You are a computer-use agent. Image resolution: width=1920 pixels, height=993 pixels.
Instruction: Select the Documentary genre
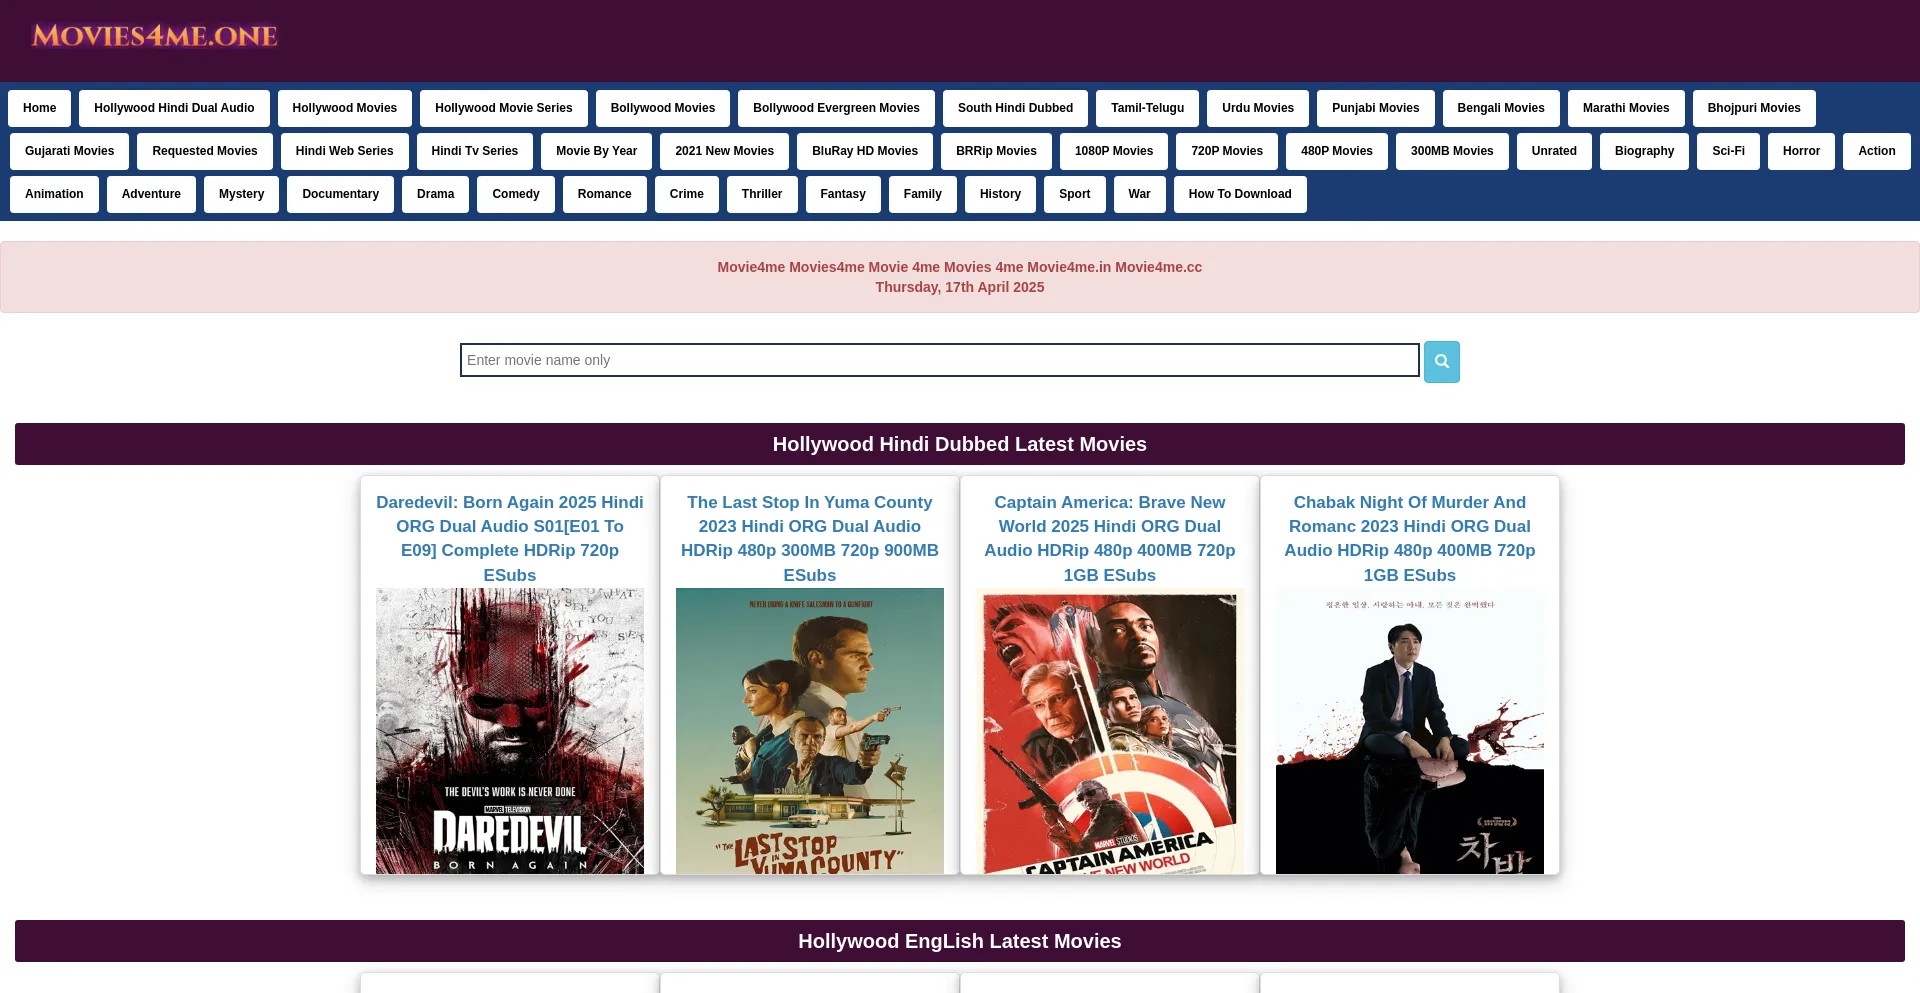click(x=340, y=194)
